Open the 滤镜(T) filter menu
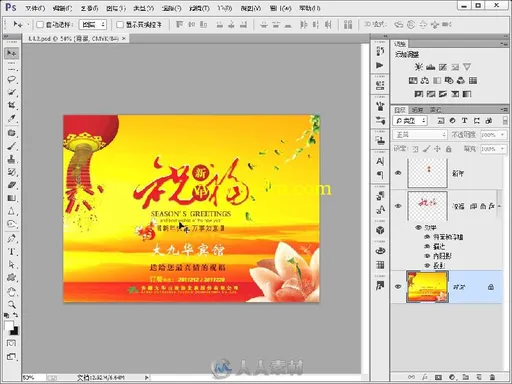This screenshot has width=512, height=384. [199, 8]
